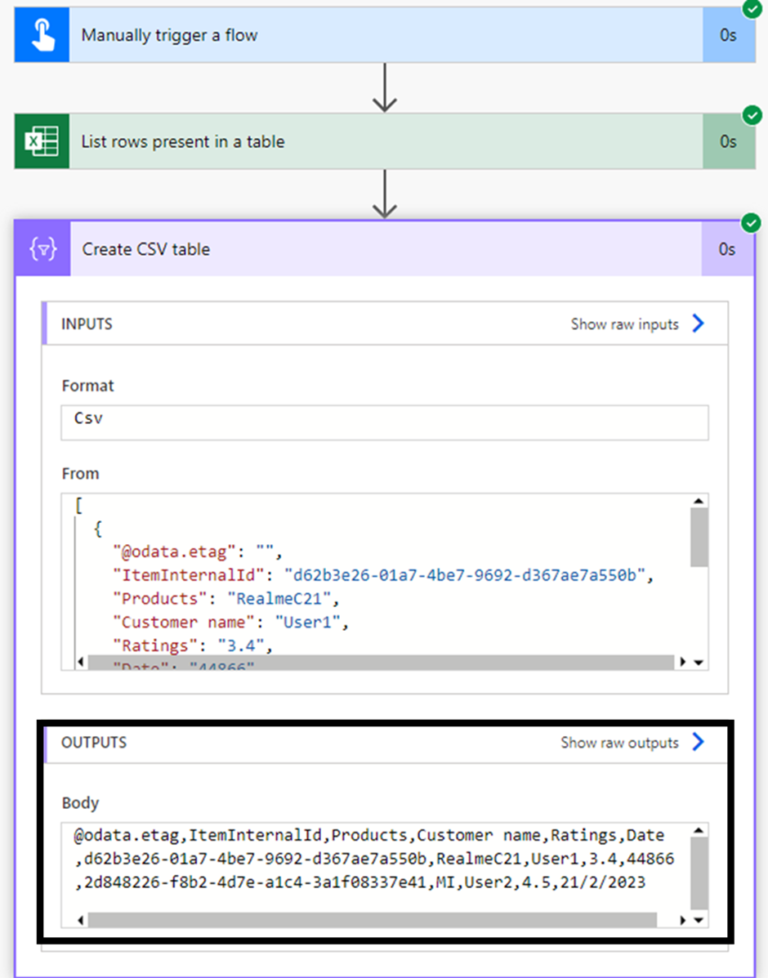Click the chevron beside Show raw outputs
768x978 pixels.
click(700, 743)
